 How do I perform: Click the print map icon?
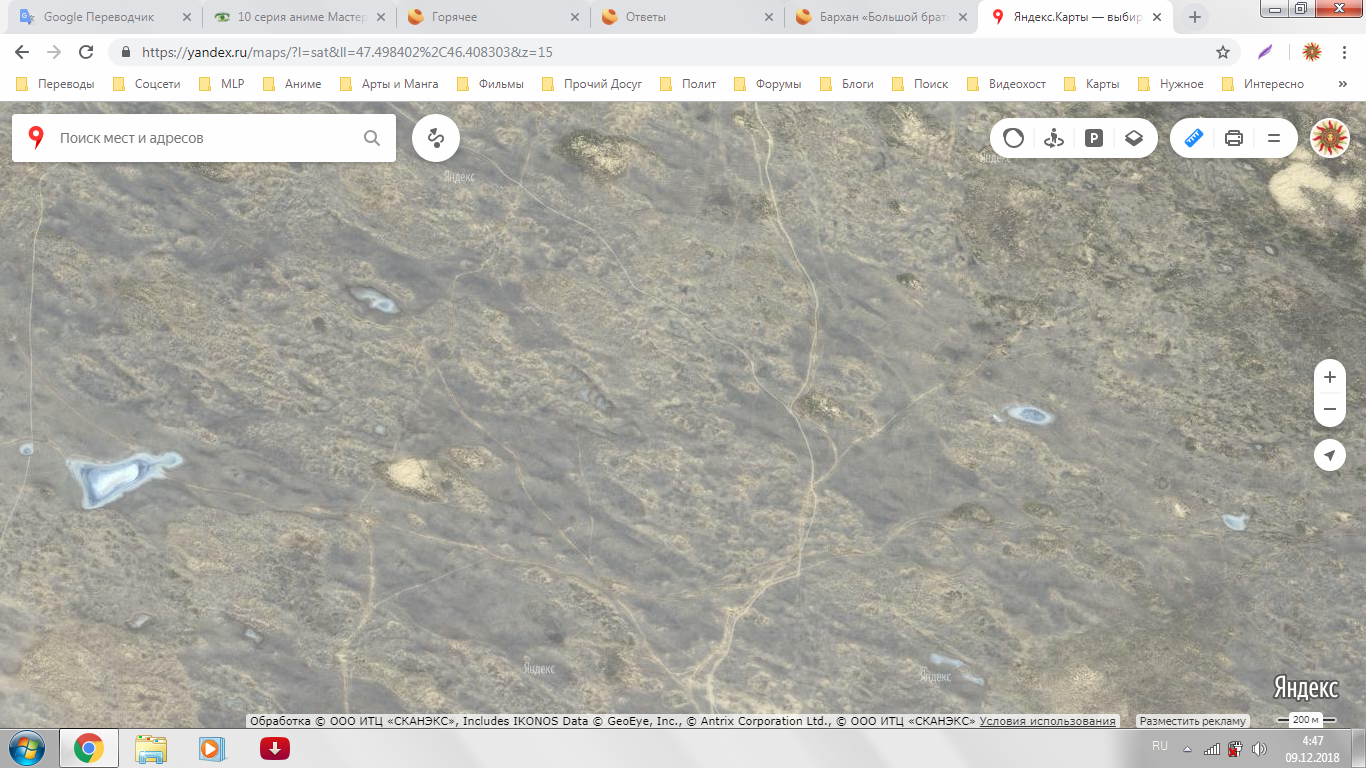pyautogui.click(x=1234, y=138)
